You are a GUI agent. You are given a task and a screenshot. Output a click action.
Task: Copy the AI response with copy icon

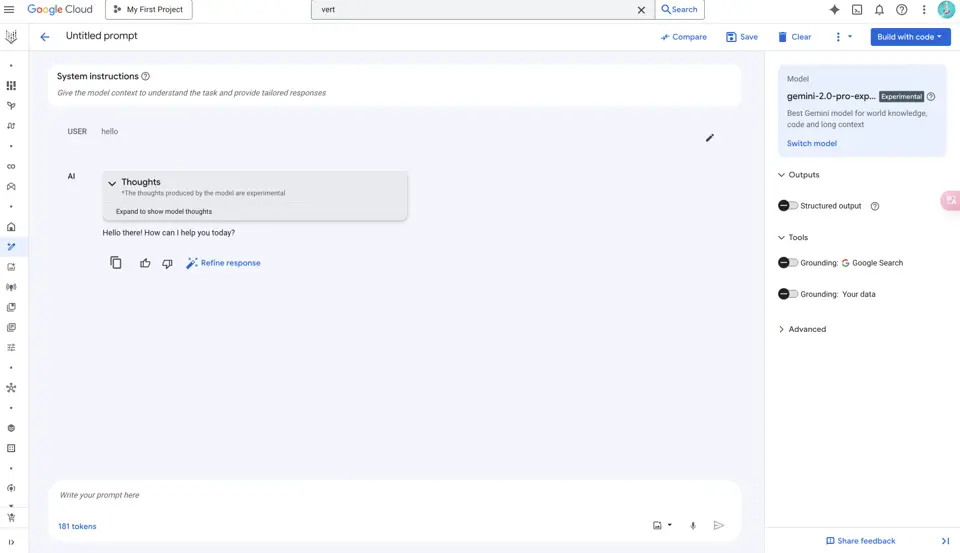116,263
